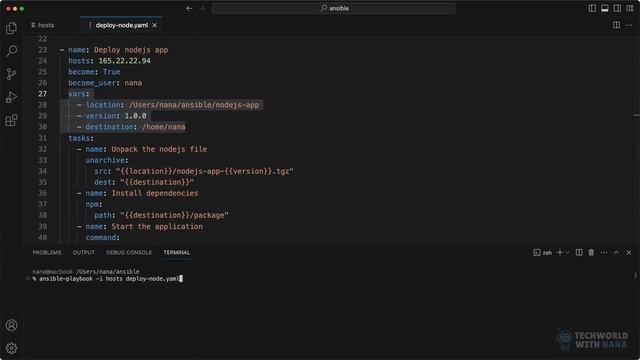Switch to the OUTPUT panel tab
Image resolution: width=640 pixels, height=360 pixels.
point(84,253)
